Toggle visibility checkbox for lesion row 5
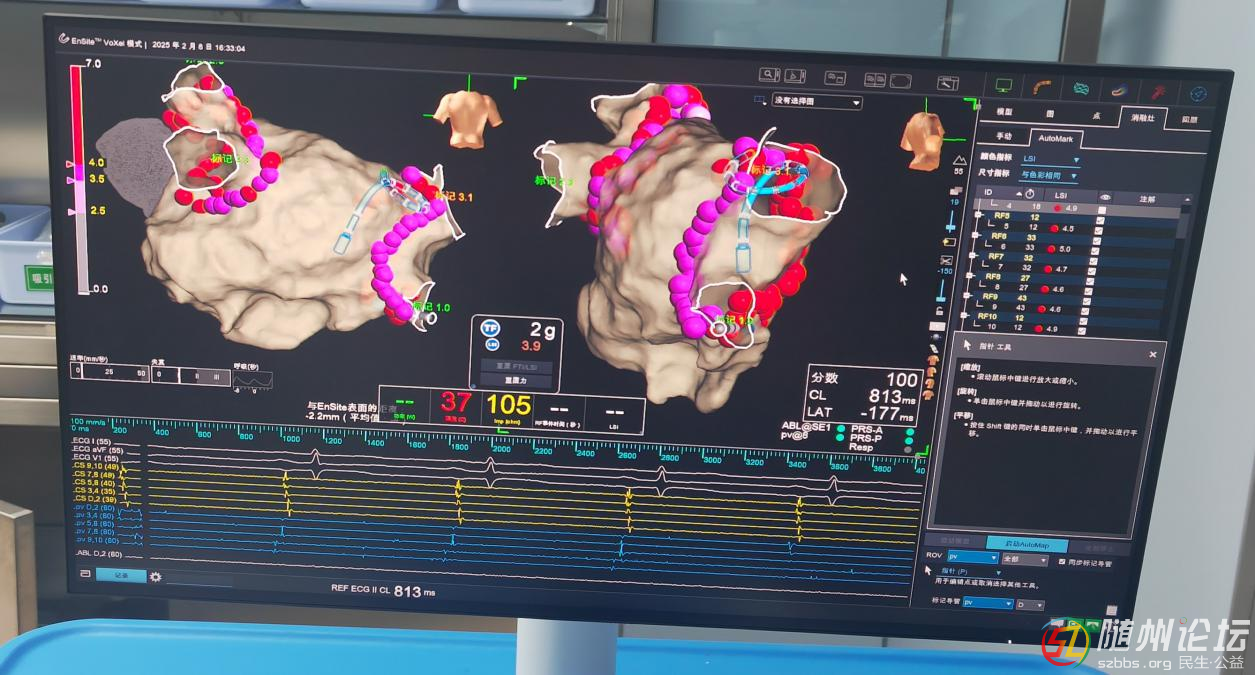 point(1098,231)
